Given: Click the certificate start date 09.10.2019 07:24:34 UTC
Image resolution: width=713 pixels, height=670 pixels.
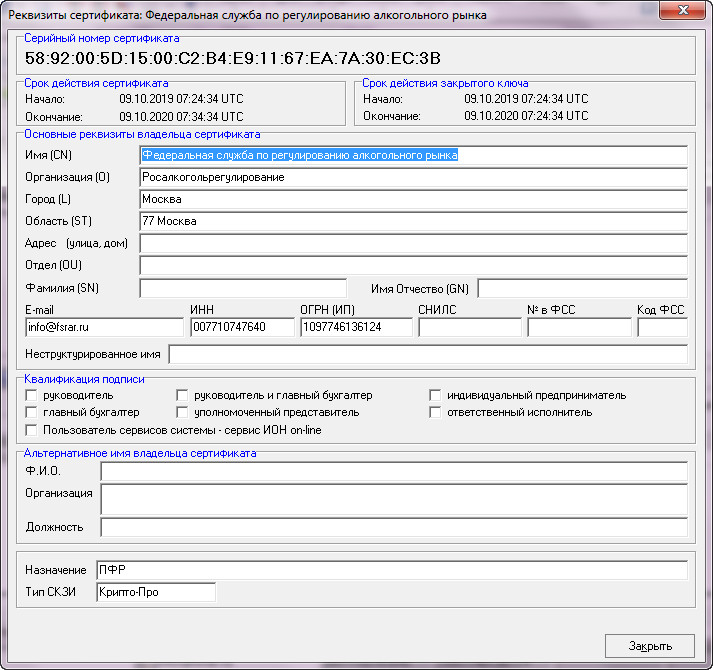Looking at the screenshot, I should 181,99.
